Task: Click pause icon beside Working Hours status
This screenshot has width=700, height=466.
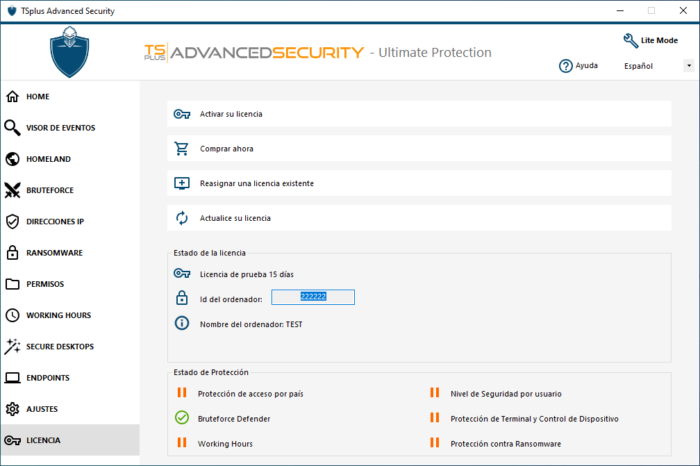Action: coord(182,442)
